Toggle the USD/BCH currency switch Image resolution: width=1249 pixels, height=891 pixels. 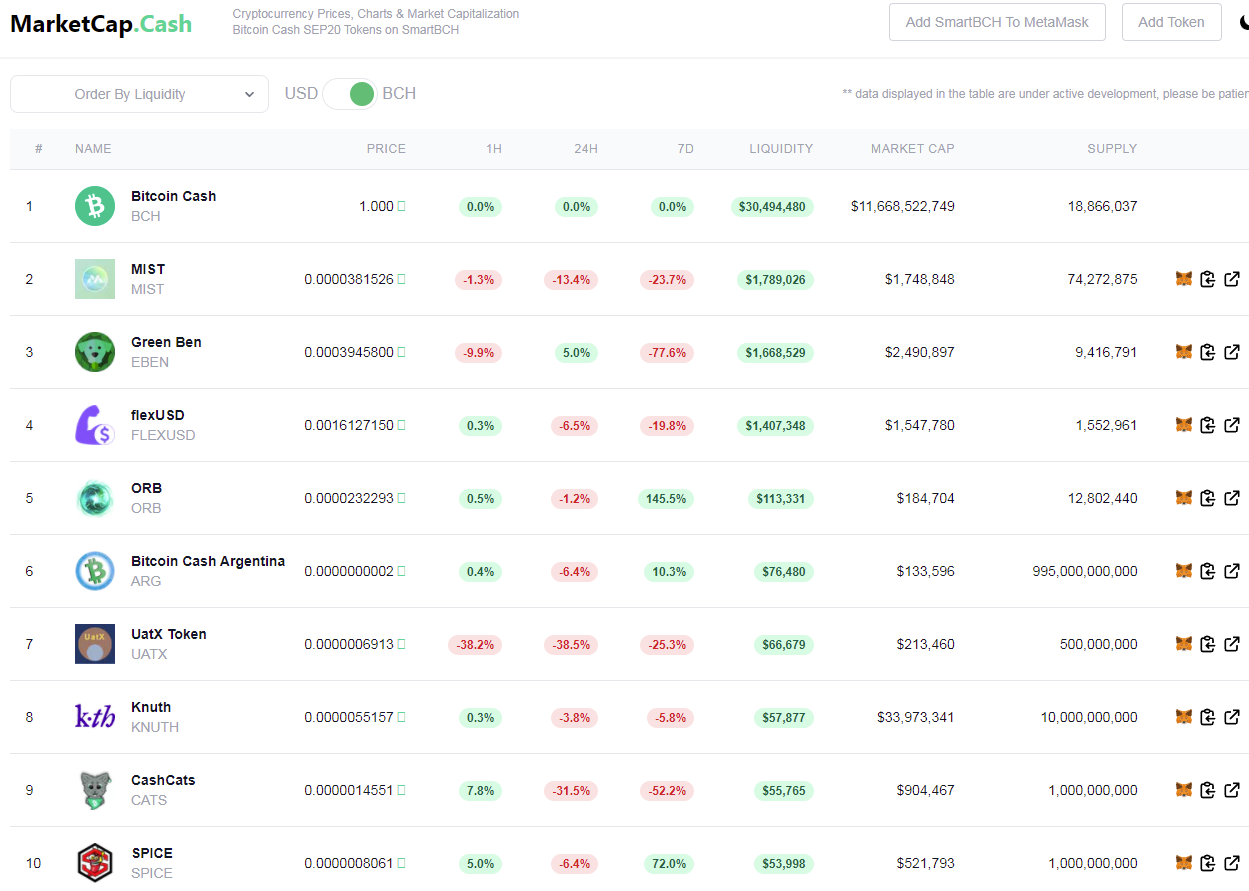(x=350, y=94)
